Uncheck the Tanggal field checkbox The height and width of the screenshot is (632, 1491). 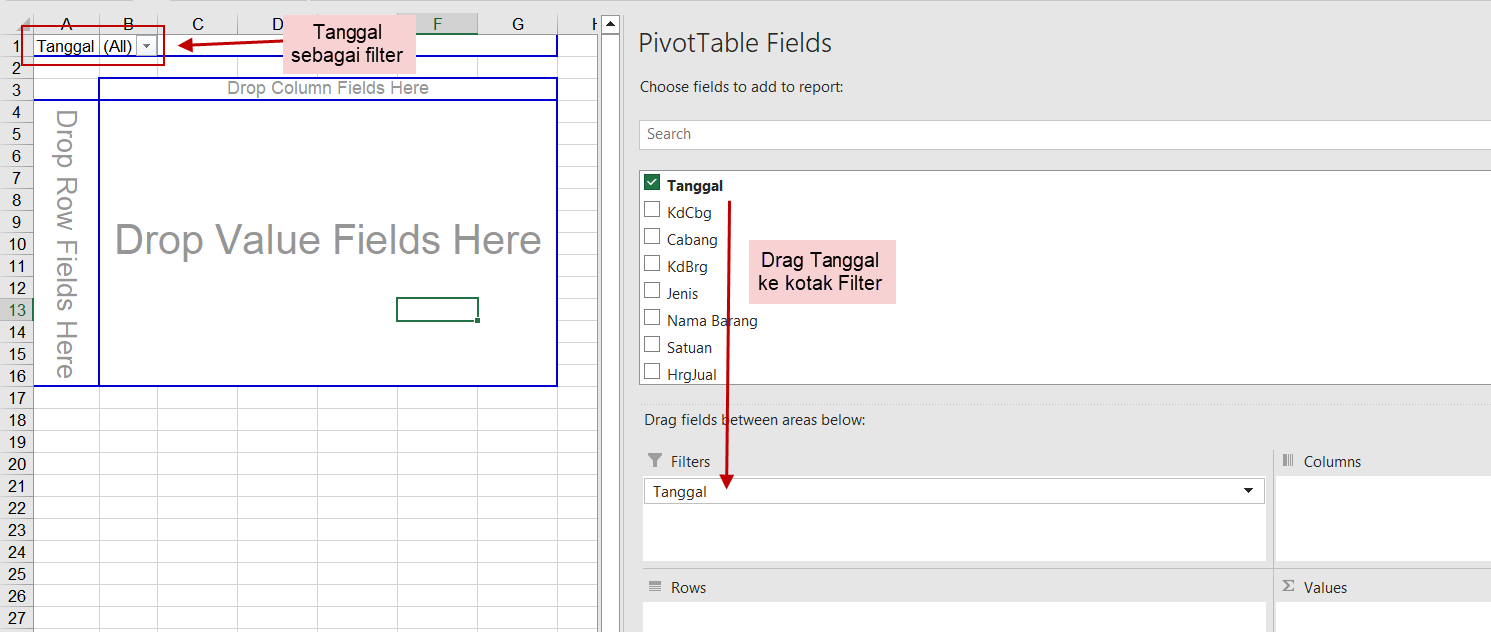click(652, 183)
